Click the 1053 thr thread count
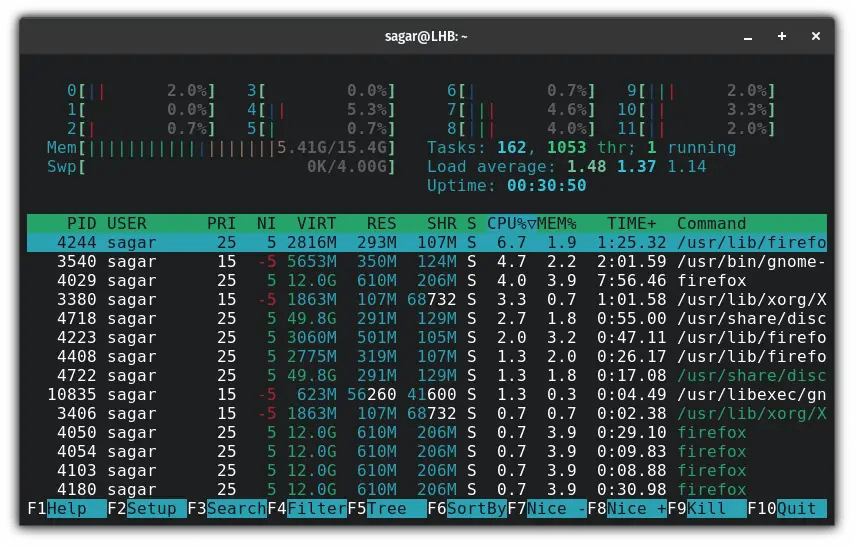 pyautogui.click(x=591, y=147)
